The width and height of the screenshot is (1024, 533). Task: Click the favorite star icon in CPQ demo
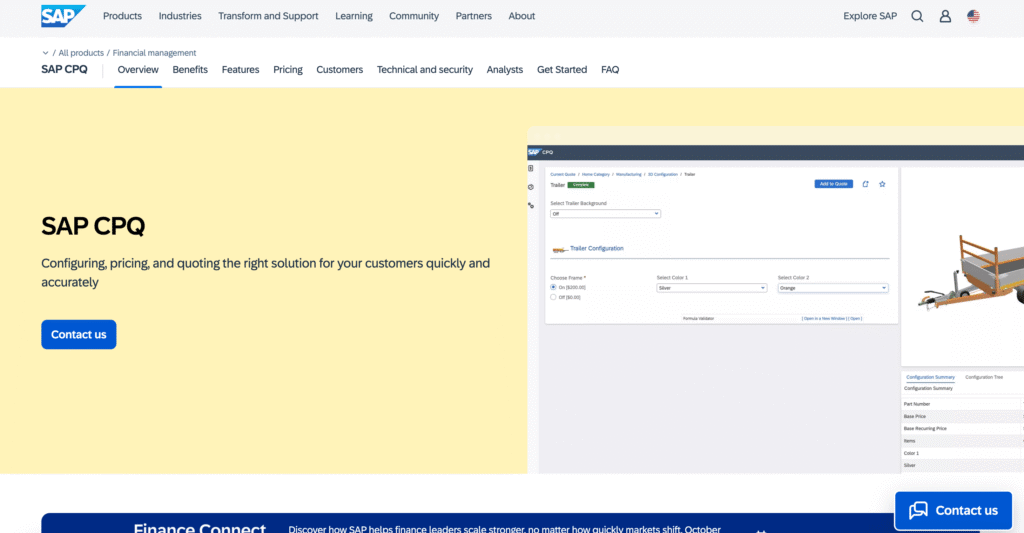tap(882, 184)
